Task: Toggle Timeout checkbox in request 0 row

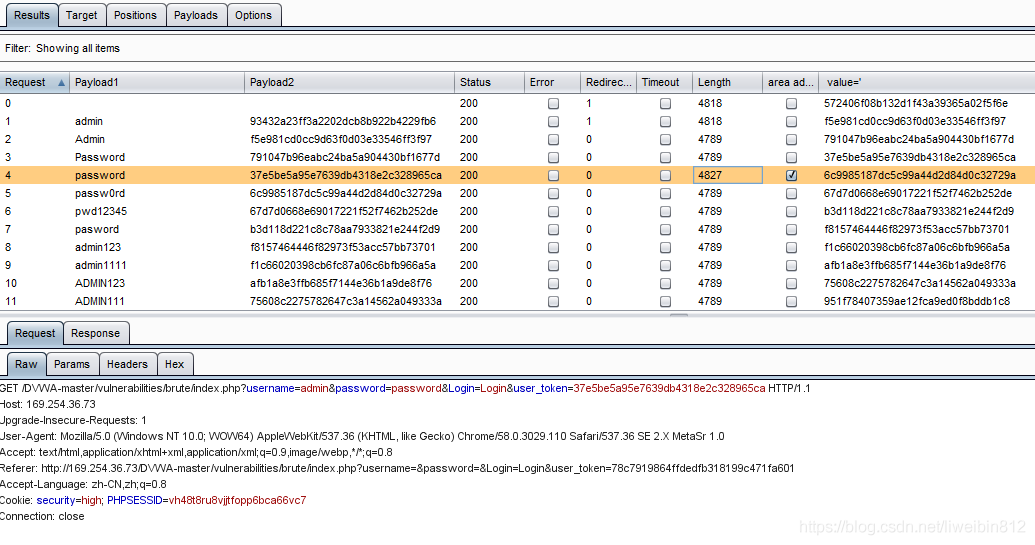Action: pyautogui.click(x=665, y=104)
